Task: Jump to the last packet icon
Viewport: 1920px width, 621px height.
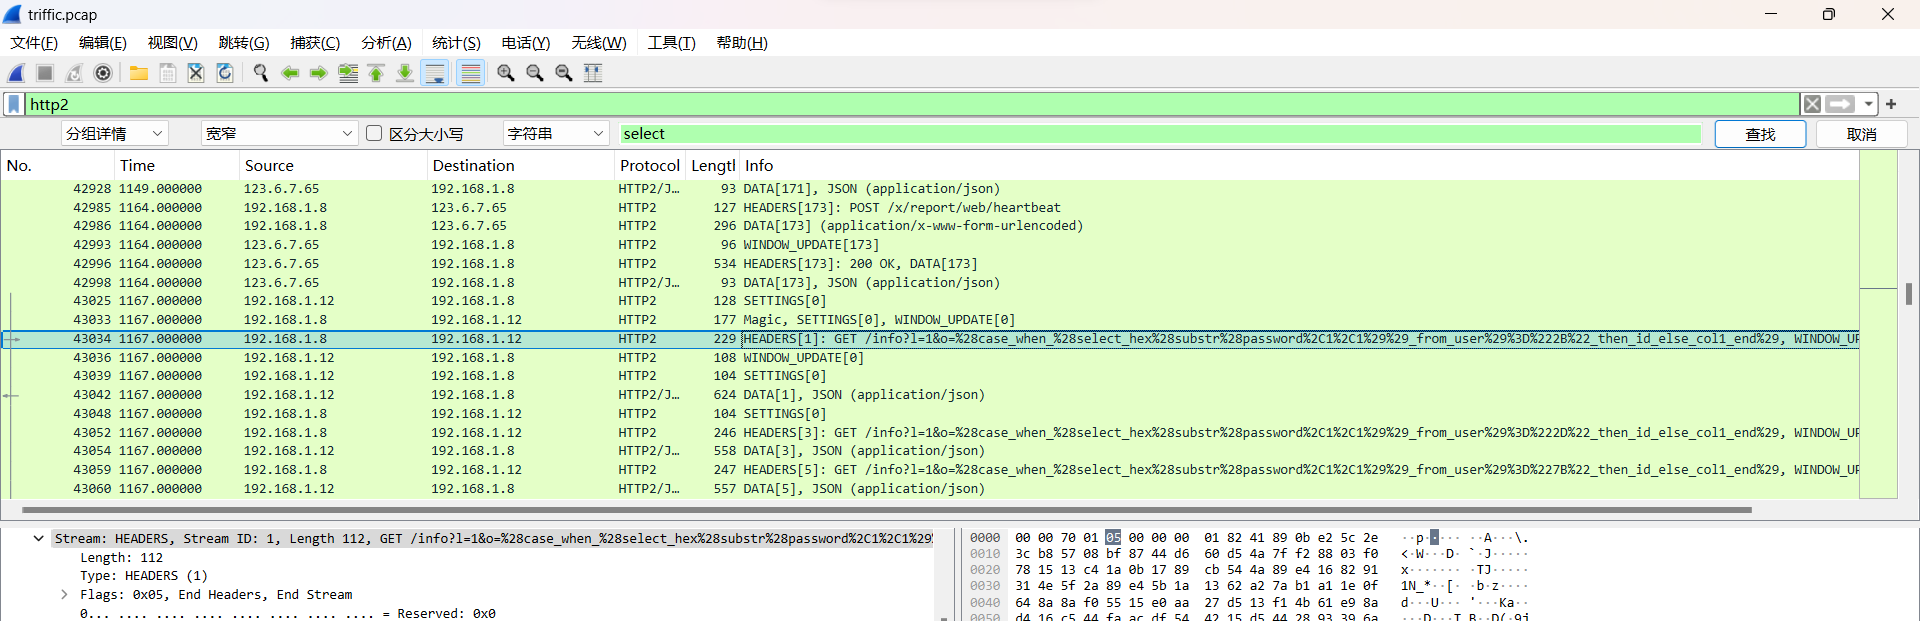Action: click(405, 73)
